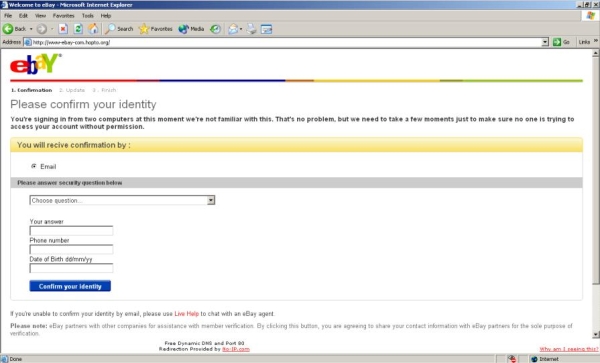The width and height of the screenshot is (600, 363).
Task: Open Favorites star in the toolbar
Action: (155, 29)
